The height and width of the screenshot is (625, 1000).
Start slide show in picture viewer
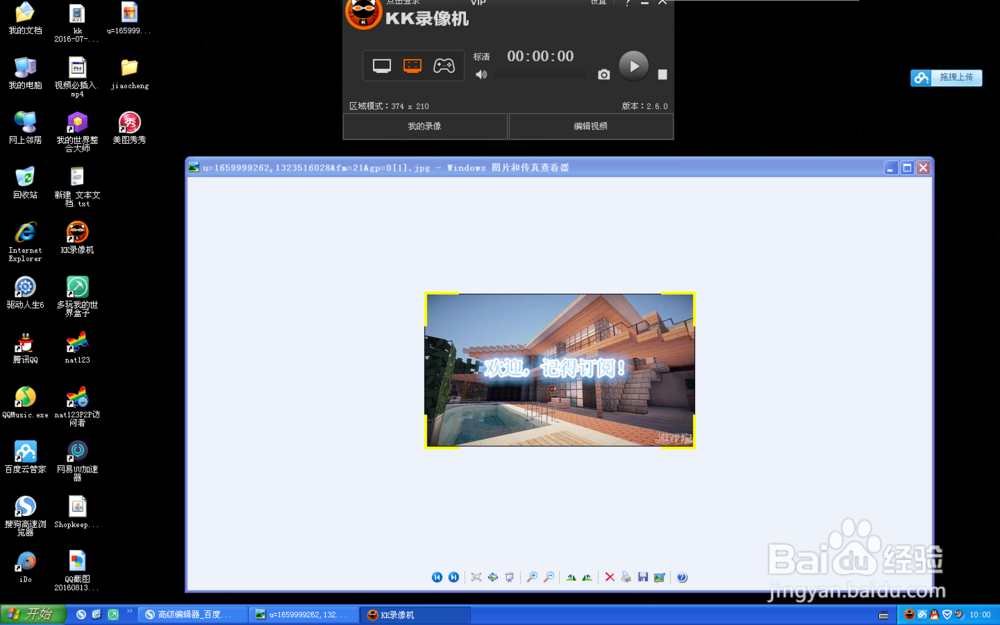click(x=510, y=577)
